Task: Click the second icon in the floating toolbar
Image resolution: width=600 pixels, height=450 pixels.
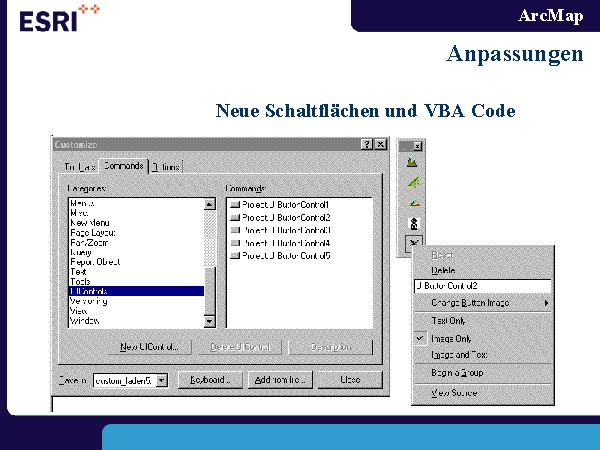Action: click(411, 182)
